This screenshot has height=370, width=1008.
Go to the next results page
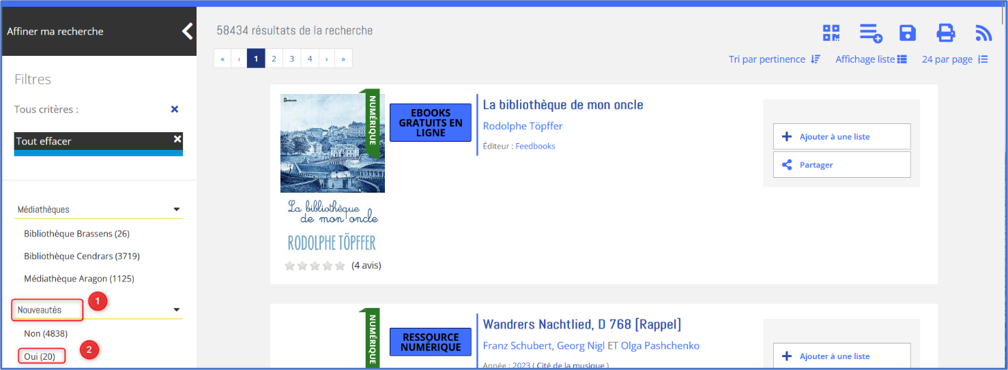(327, 58)
